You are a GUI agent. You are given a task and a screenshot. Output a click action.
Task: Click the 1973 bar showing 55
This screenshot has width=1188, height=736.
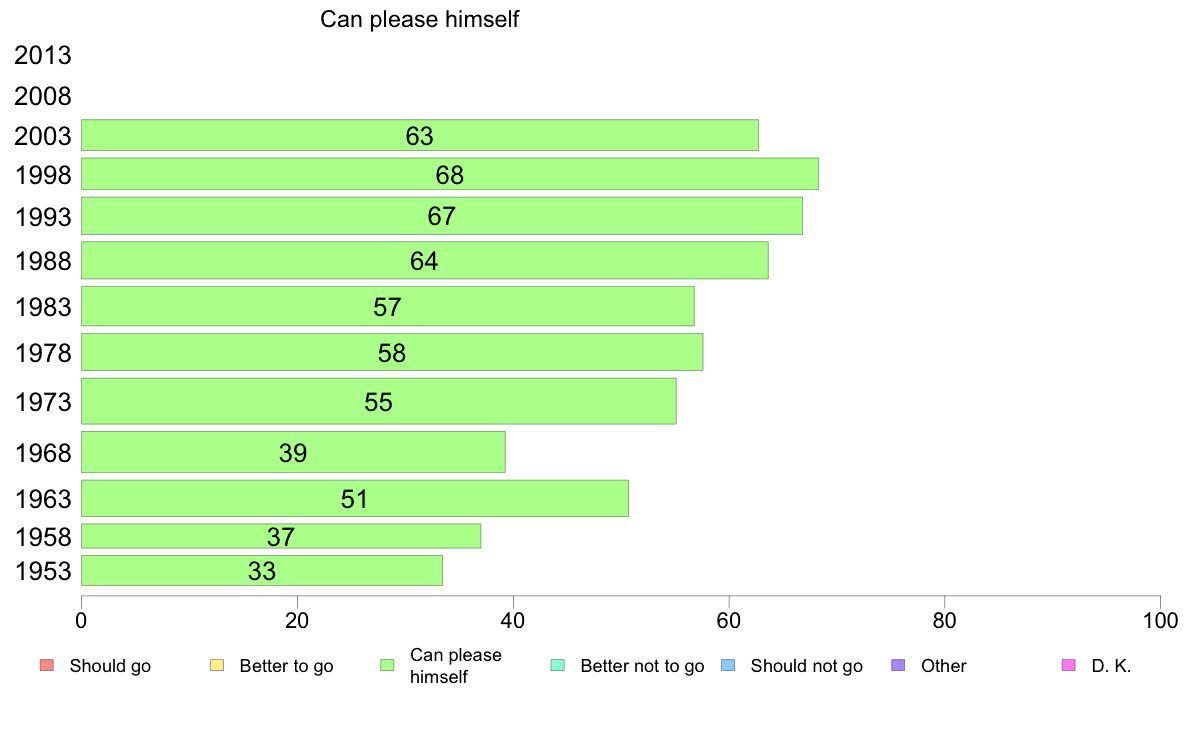[x=379, y=401]
